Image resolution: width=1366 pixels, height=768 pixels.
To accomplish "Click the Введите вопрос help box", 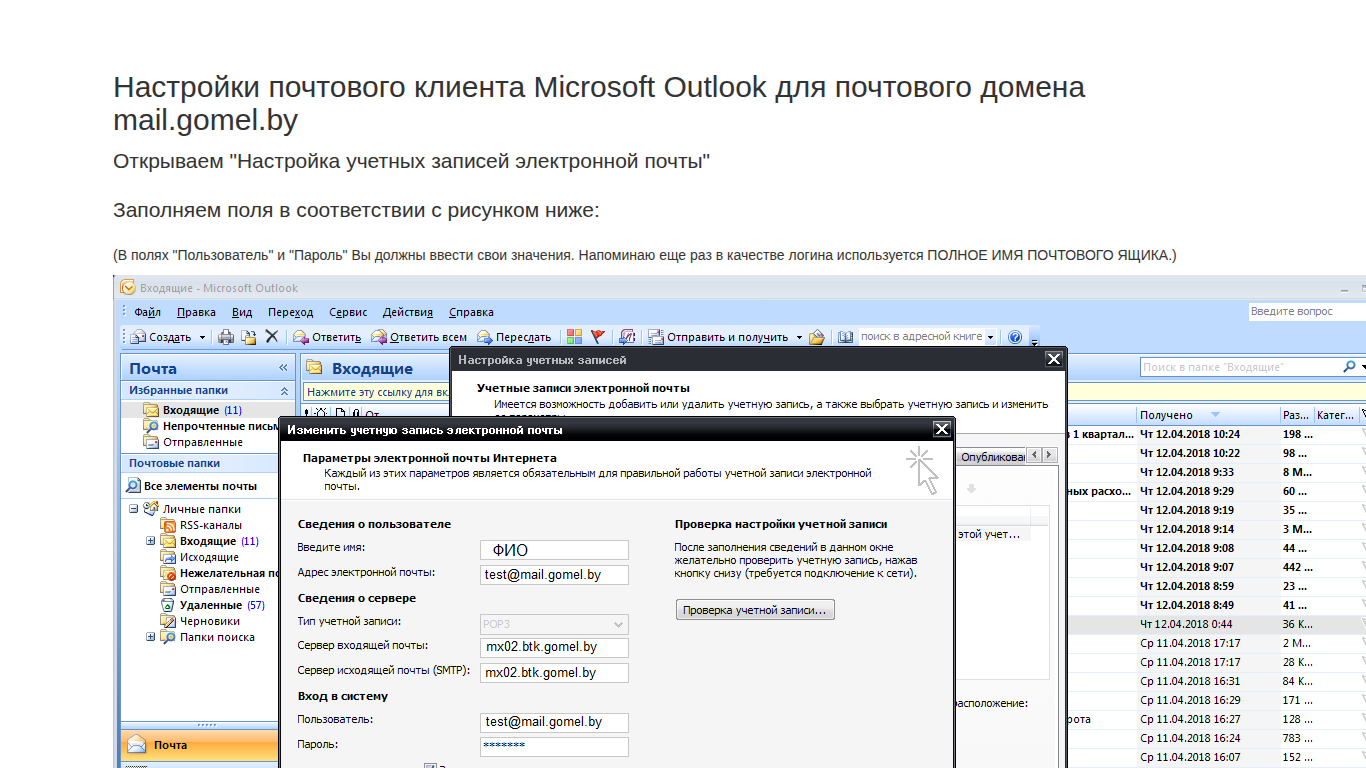I will tap(1307, 311).
